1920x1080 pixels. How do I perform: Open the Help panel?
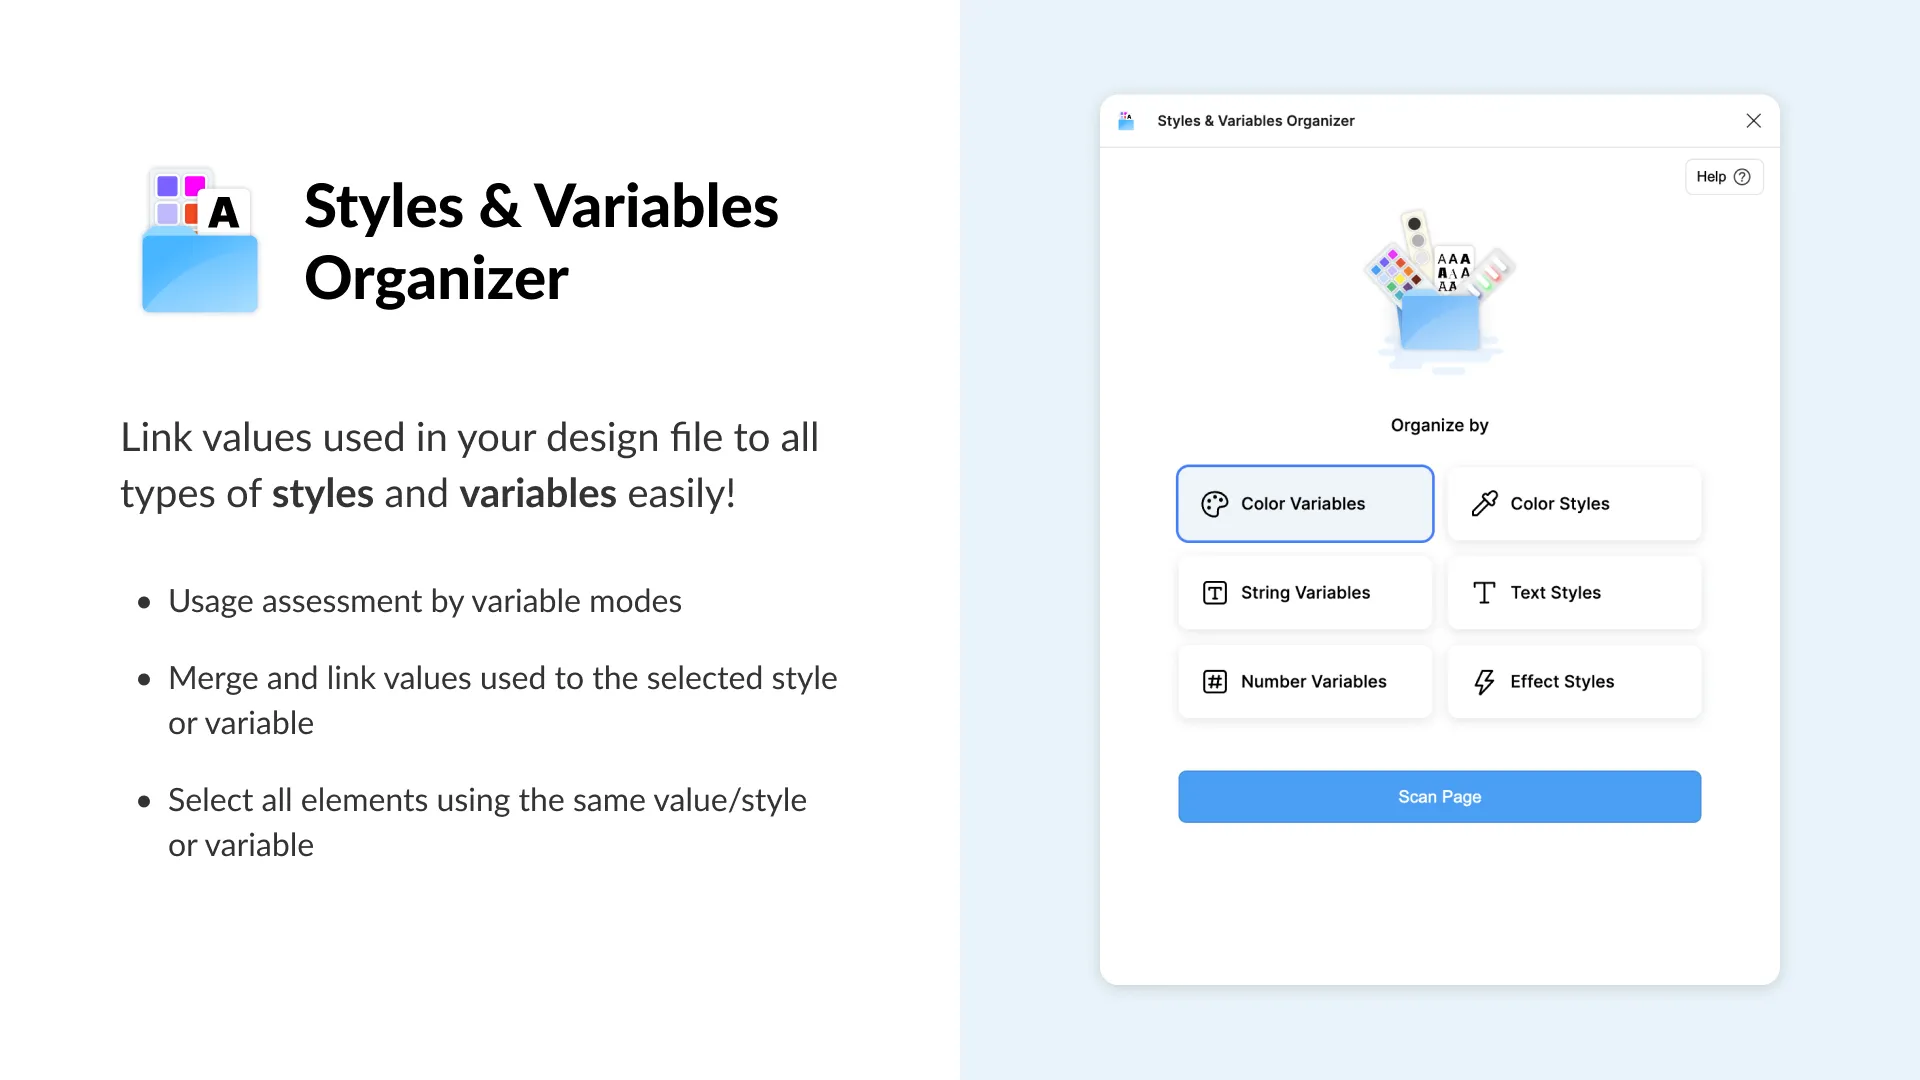tap(1722, 176)
